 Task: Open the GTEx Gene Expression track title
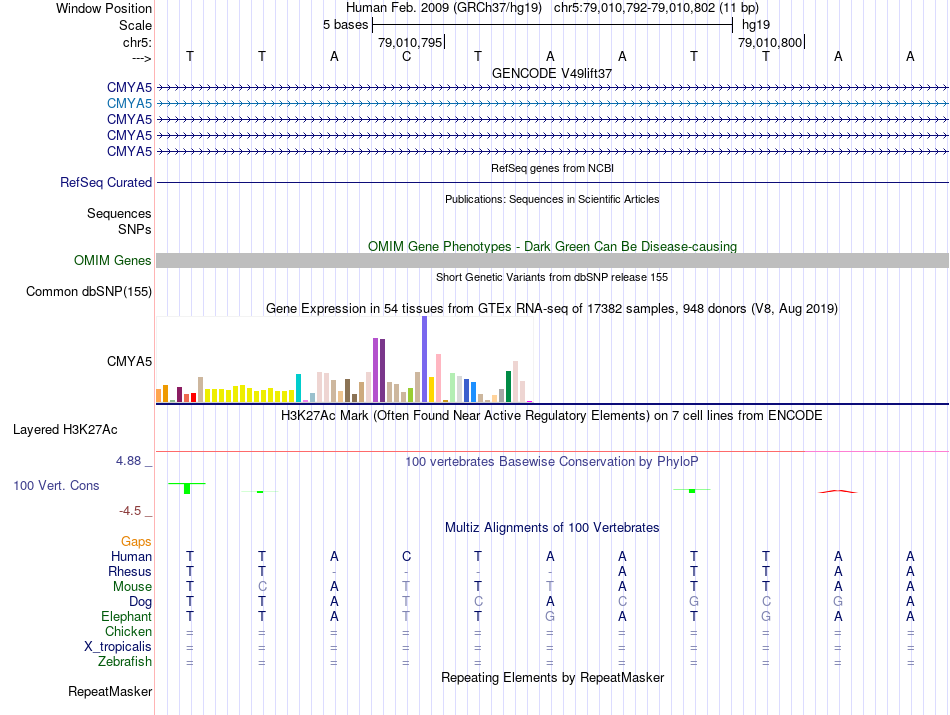[x=552, y=308]
